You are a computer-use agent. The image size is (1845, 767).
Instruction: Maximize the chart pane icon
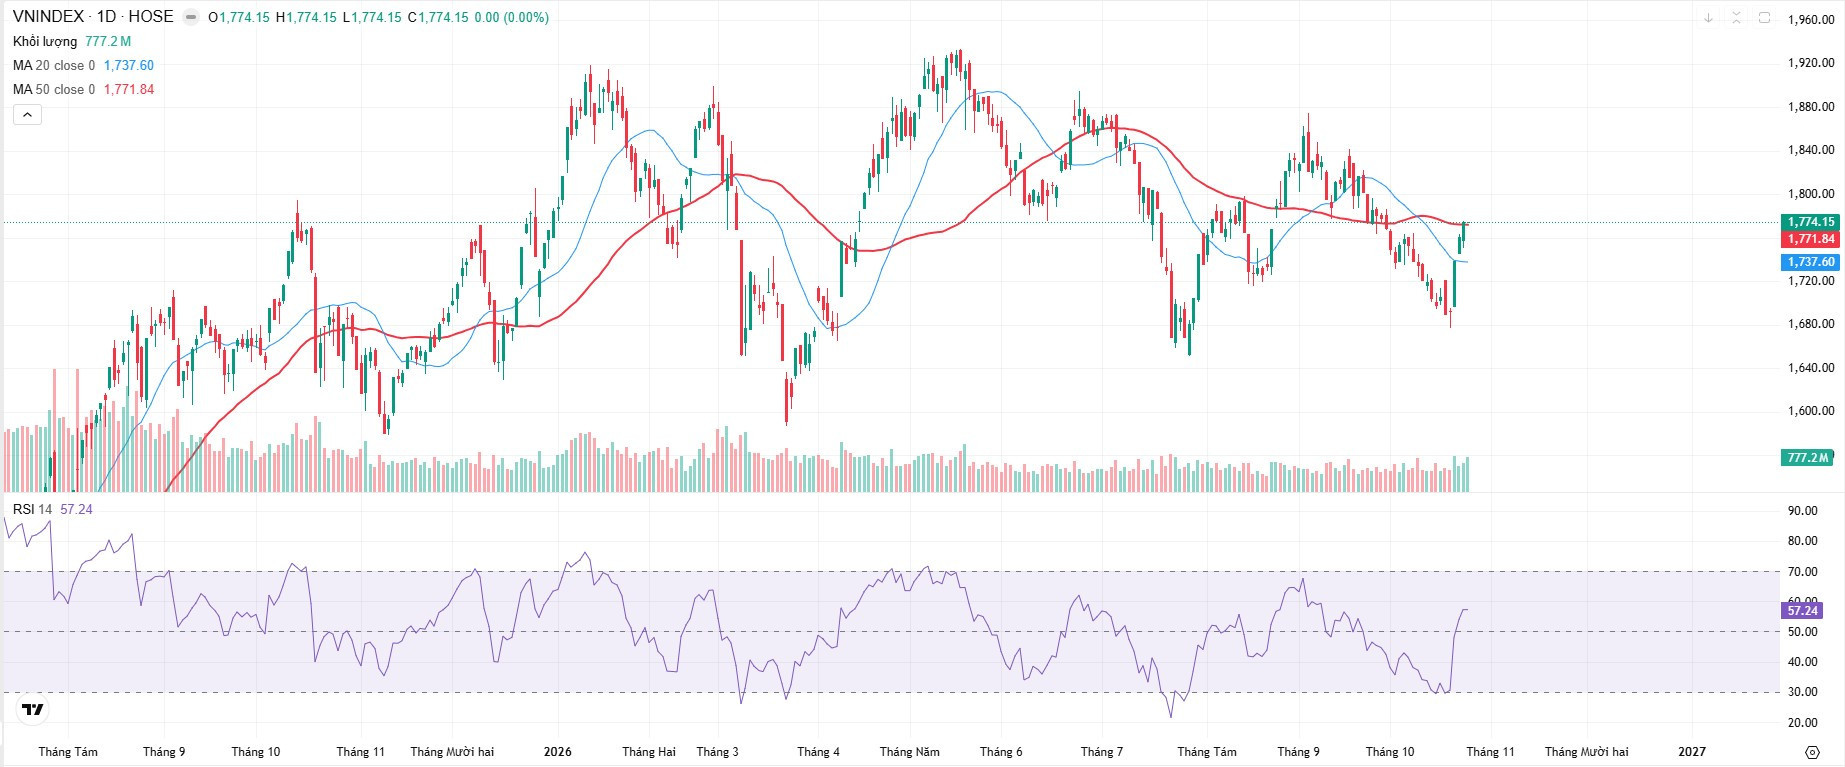(1764, 18)
